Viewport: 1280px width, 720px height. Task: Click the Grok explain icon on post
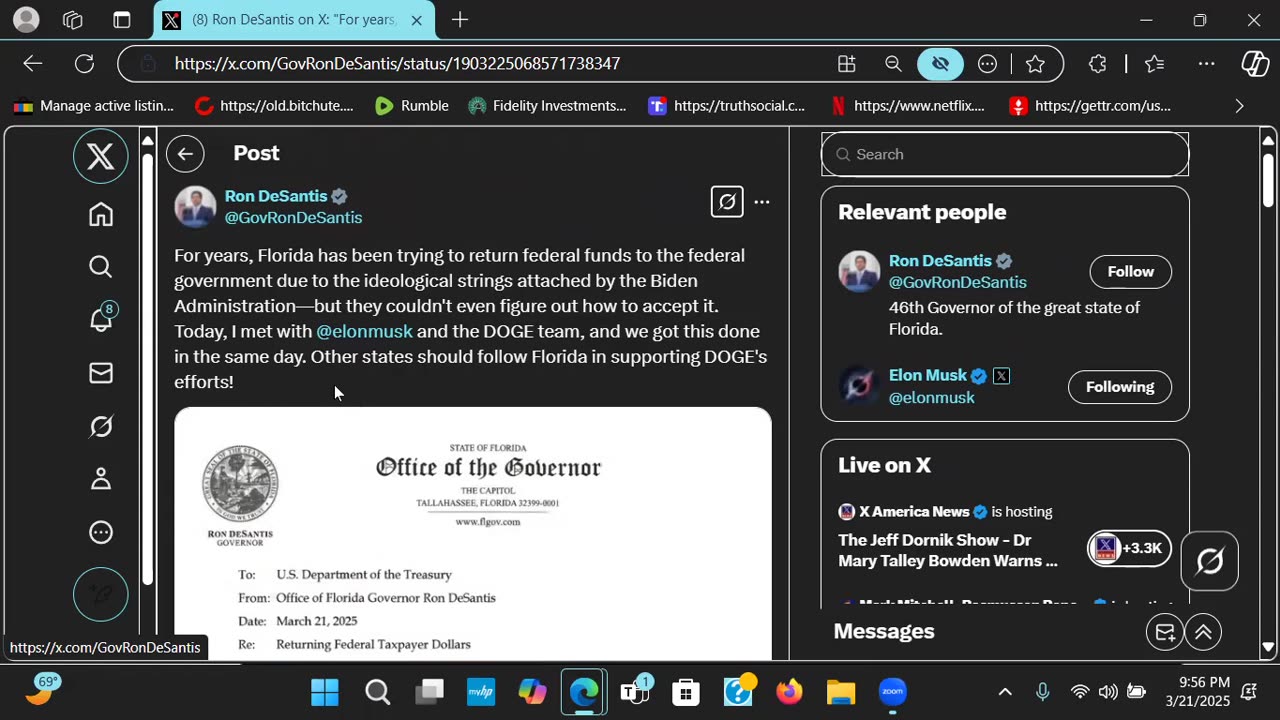pos(727,202)
